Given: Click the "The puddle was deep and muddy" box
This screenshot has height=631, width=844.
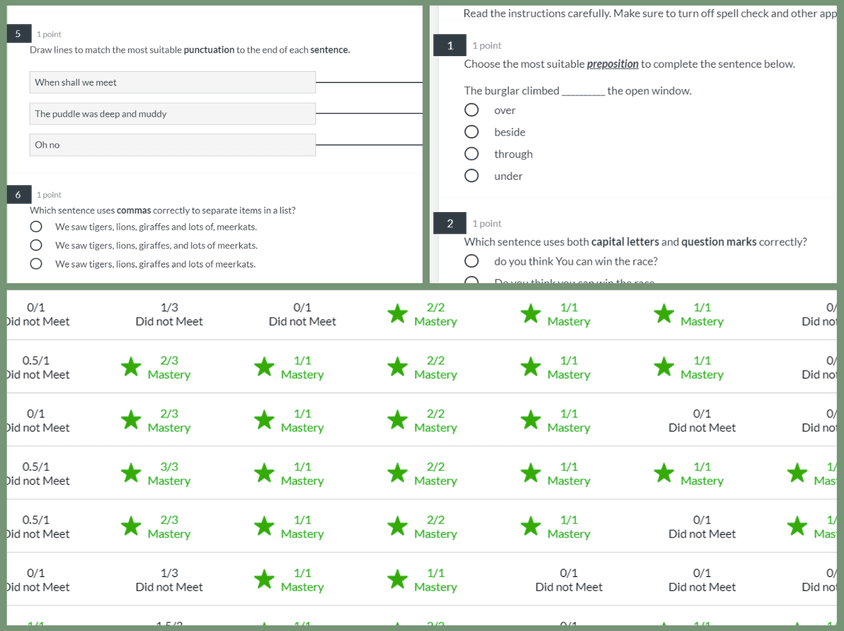Looking at the screenshot, I should tap(173, 114).
